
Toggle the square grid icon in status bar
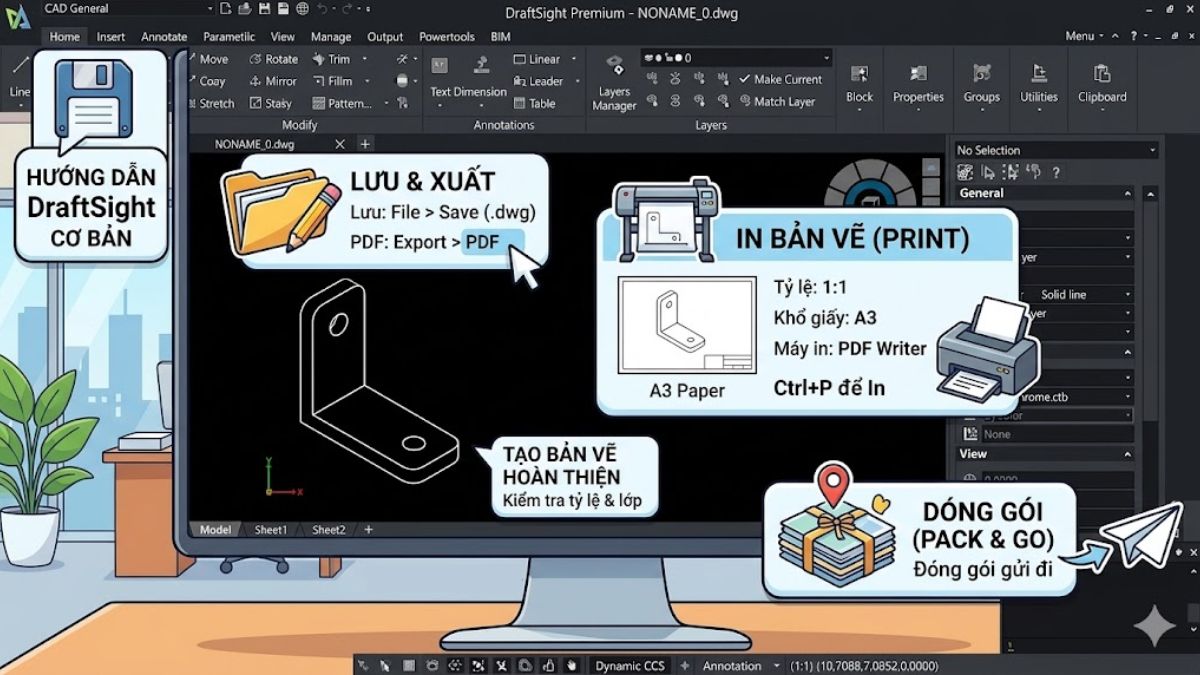point(408,665)
